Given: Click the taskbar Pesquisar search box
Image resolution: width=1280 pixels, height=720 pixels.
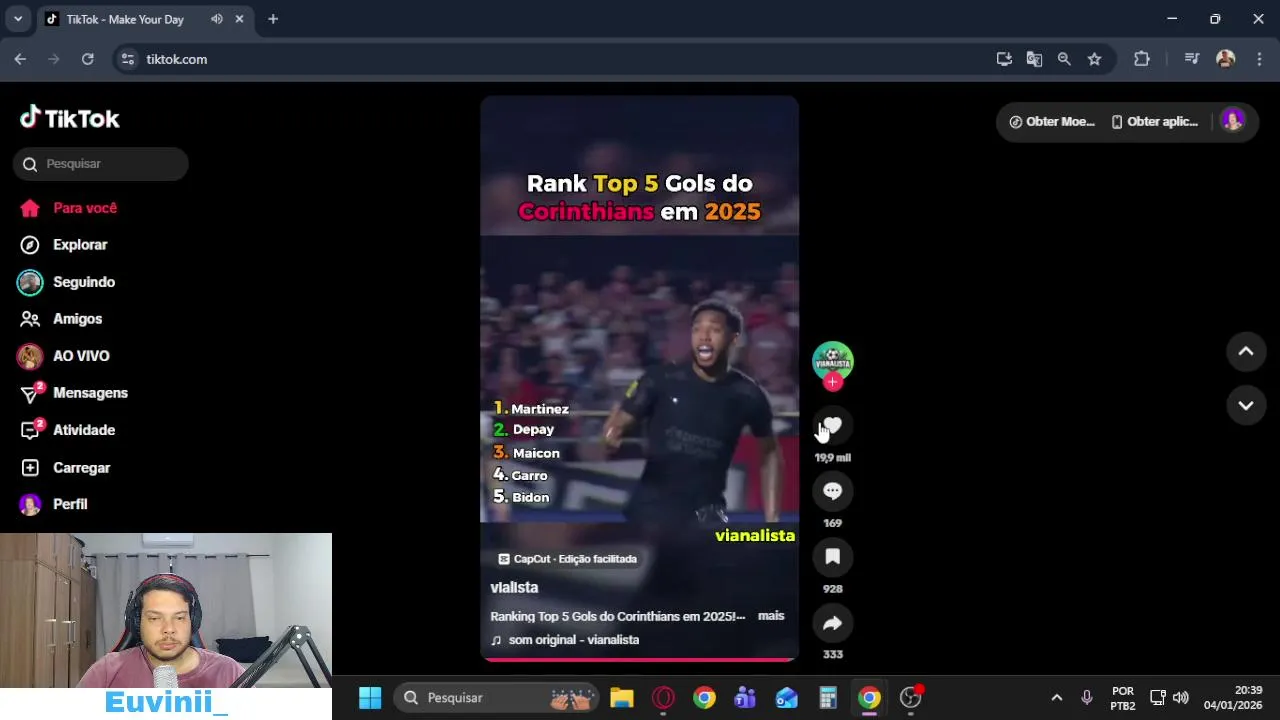Looking at the screenshot, I should pos(497,698).
